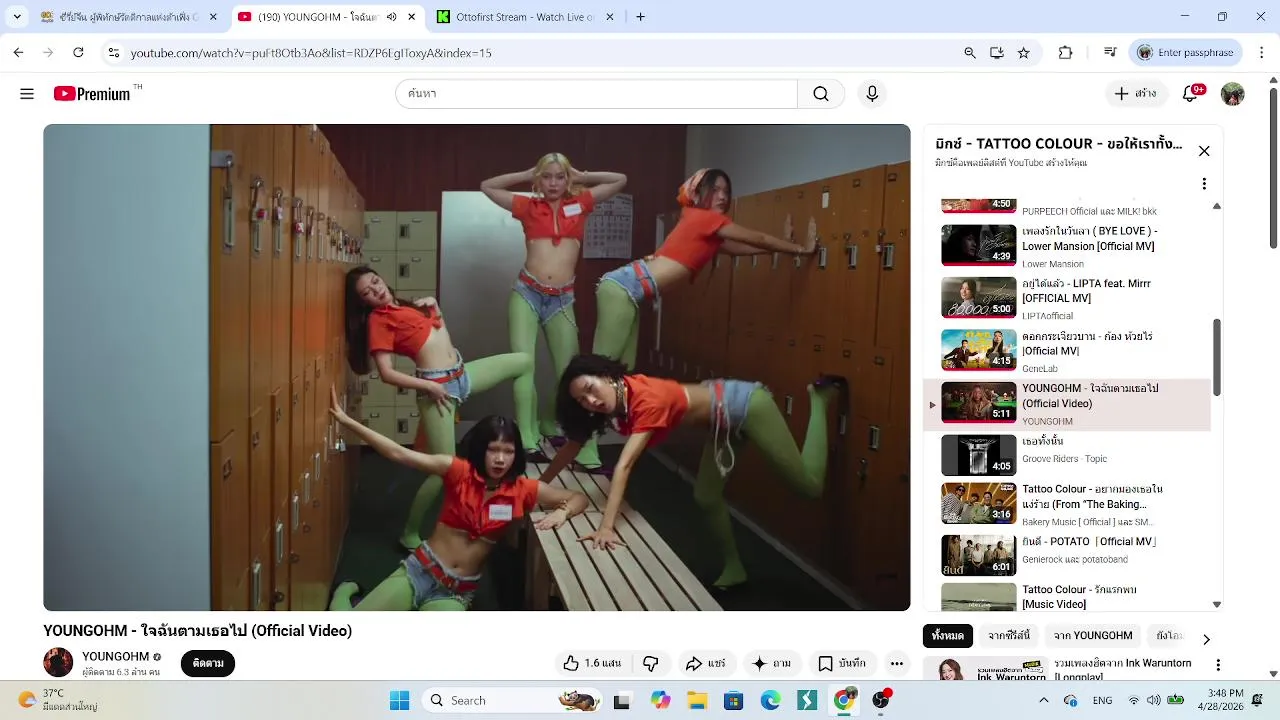The image size is (1280, 720).
Task: Open the Windows Start menu
Action: point(399,700)
